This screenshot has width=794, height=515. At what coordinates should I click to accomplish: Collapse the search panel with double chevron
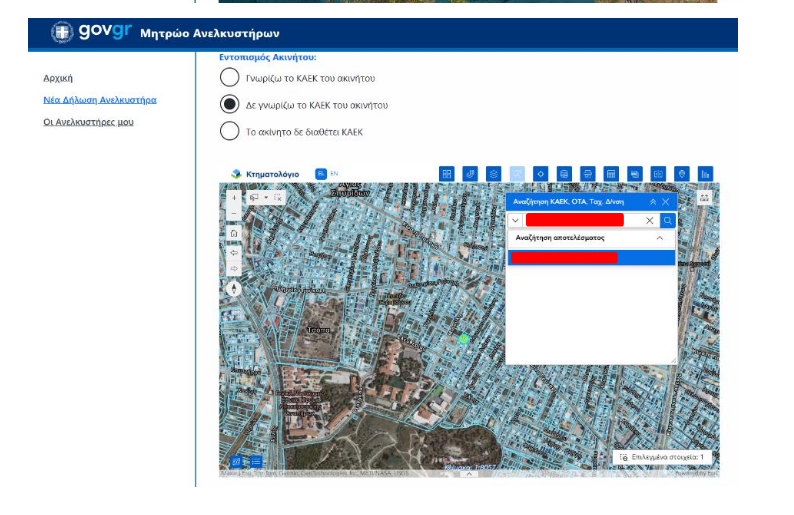pos(653,202)
